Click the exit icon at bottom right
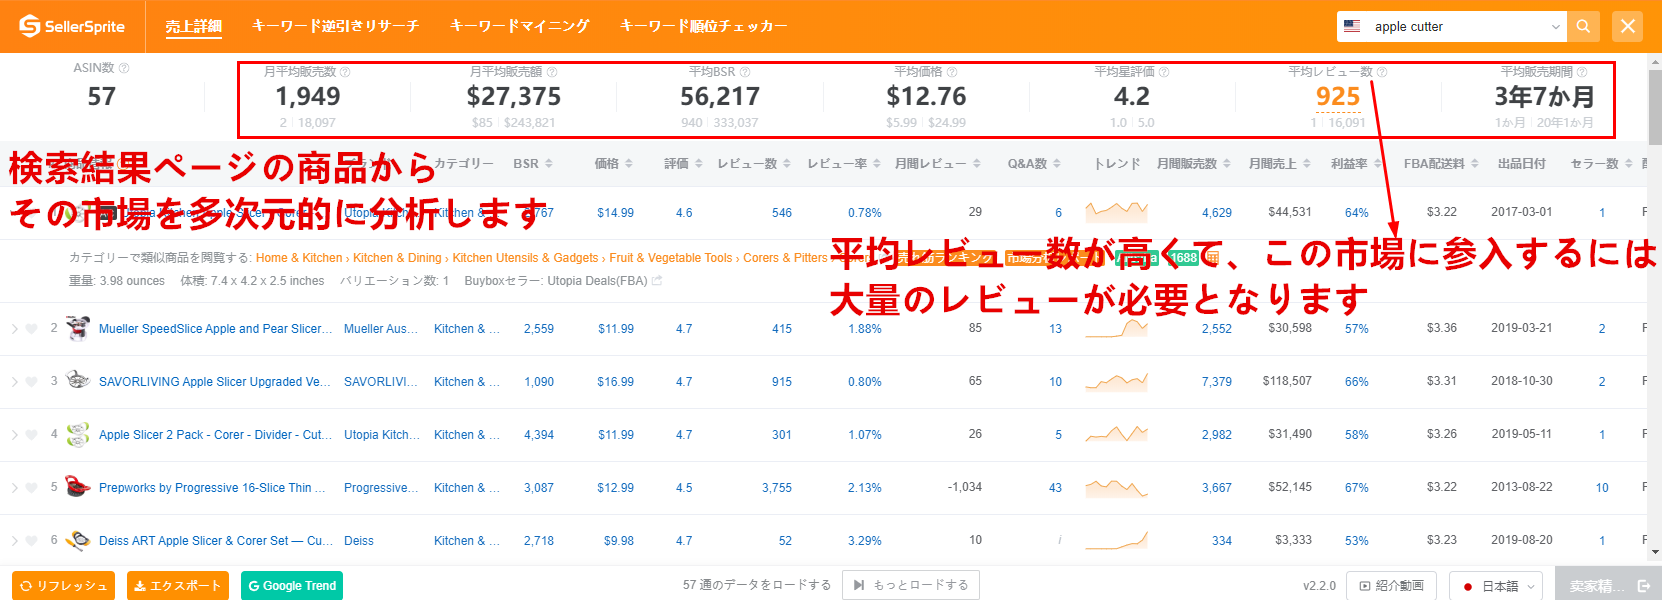The width and height of the screenshot is (1662, 600). [1642, 586]
